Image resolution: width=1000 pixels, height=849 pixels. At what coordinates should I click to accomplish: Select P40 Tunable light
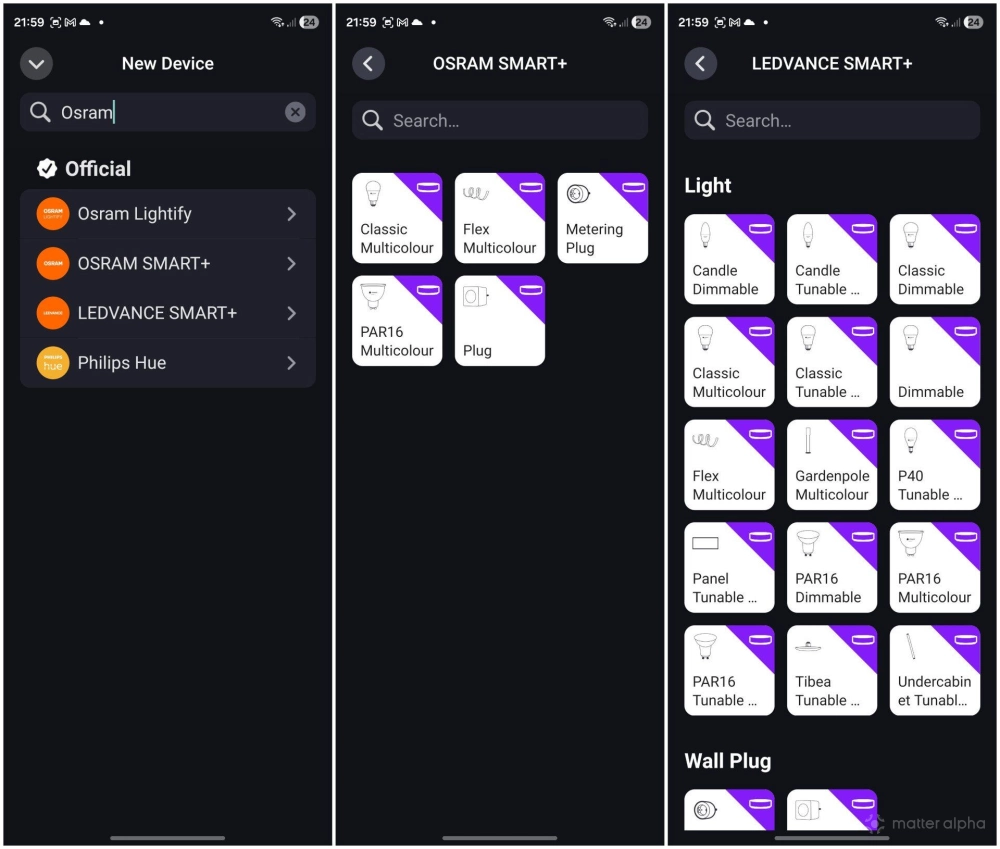[x=935, y=464]
